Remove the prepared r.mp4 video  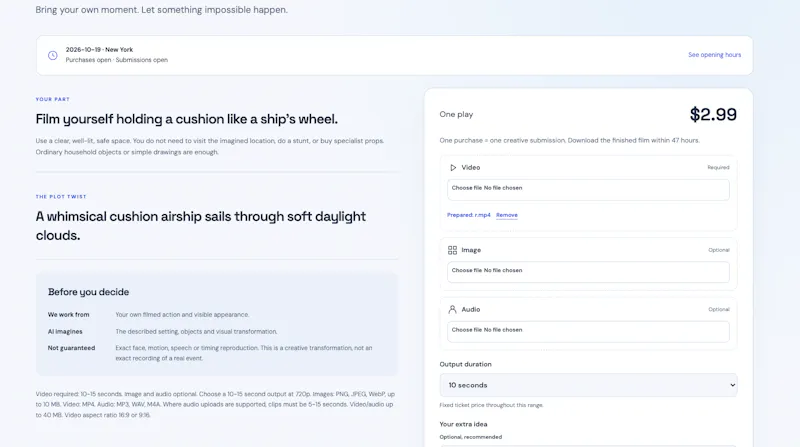tap(507, 215)
